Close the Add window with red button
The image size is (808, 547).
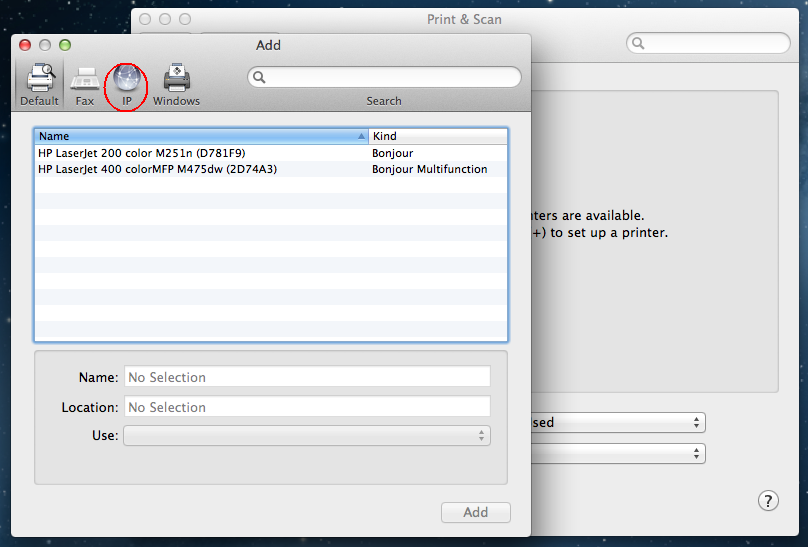pyautogui.click(x=26, y=45)
